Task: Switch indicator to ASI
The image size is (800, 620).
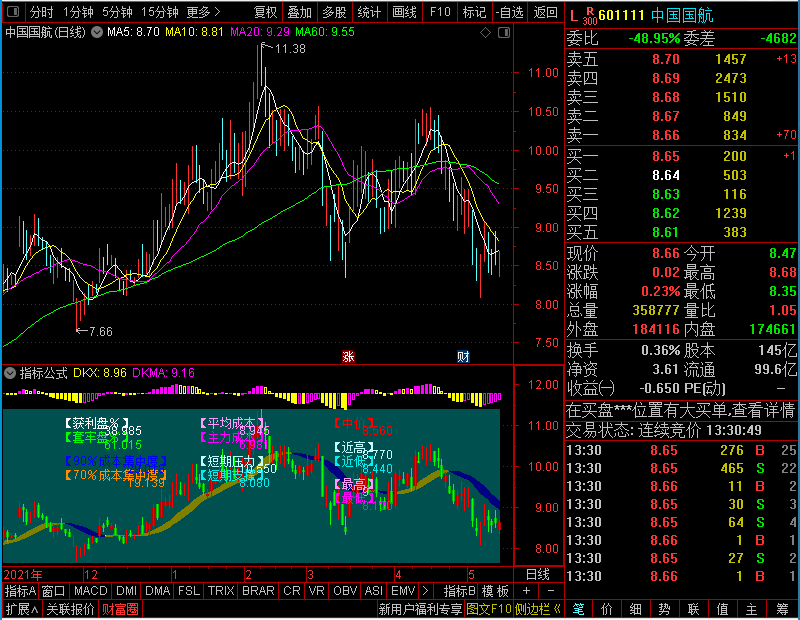Action: point(373,591)
